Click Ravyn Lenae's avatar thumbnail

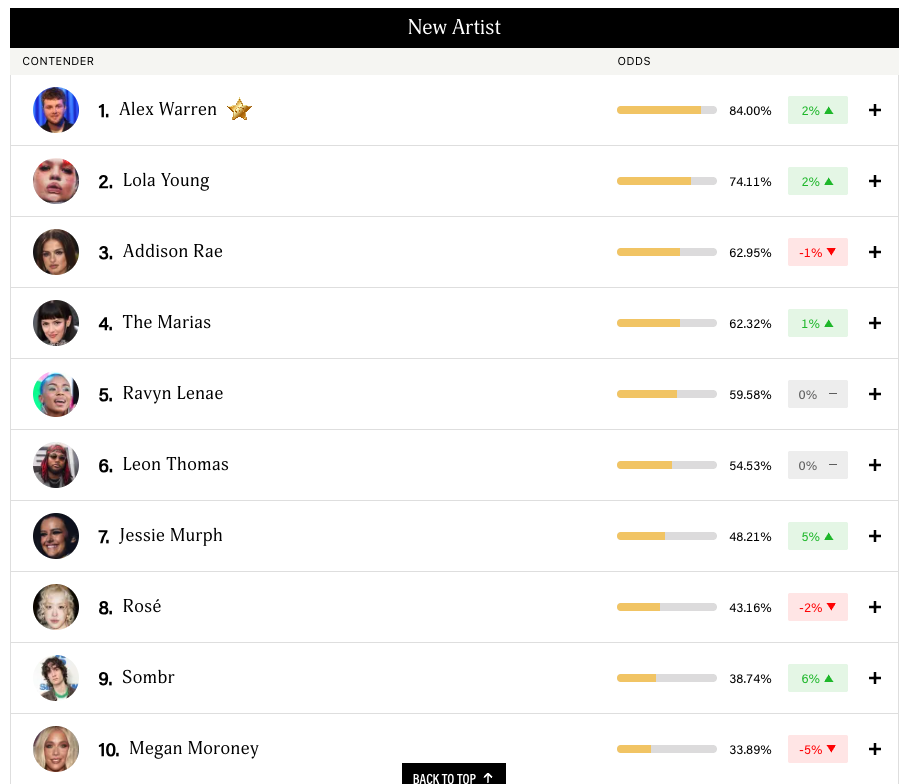pos(56,394)
